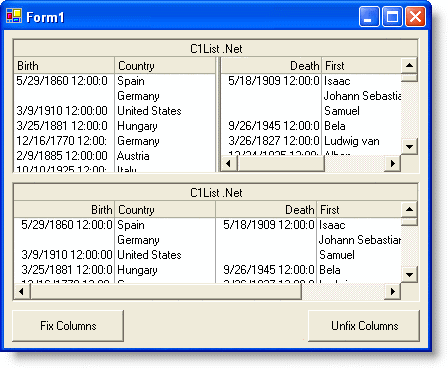Click the Form1 application icon in title bar
The image size is (448, 368).
(14, 16)
